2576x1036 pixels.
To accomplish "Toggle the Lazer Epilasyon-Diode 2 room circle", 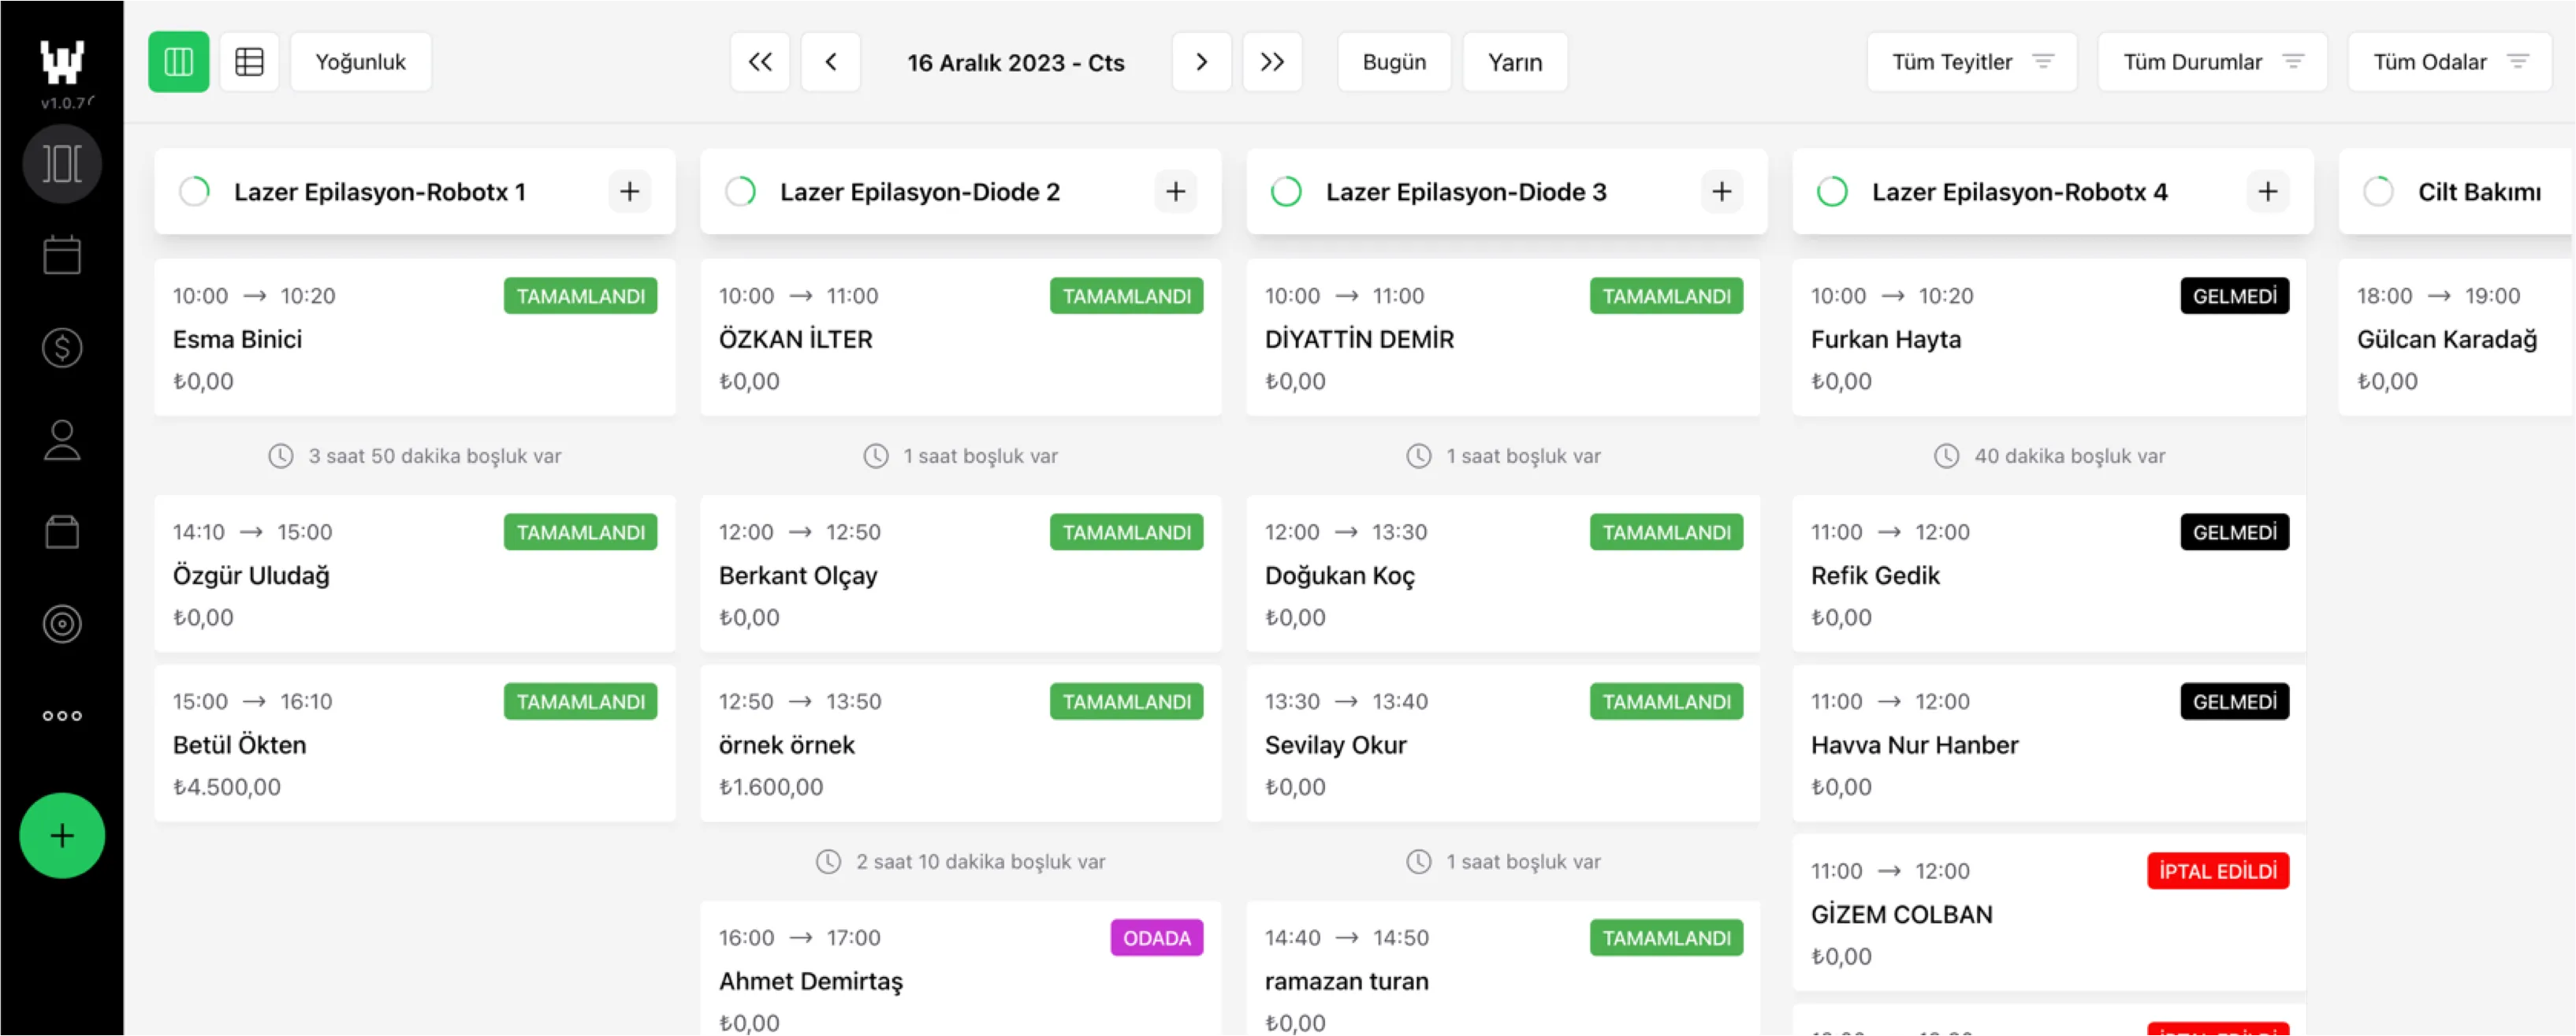I will 740,191.
